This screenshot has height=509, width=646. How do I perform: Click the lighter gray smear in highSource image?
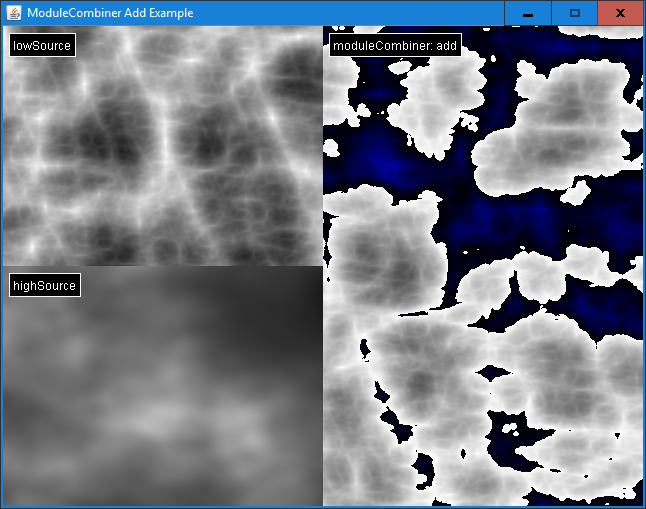tap(150, 420)
